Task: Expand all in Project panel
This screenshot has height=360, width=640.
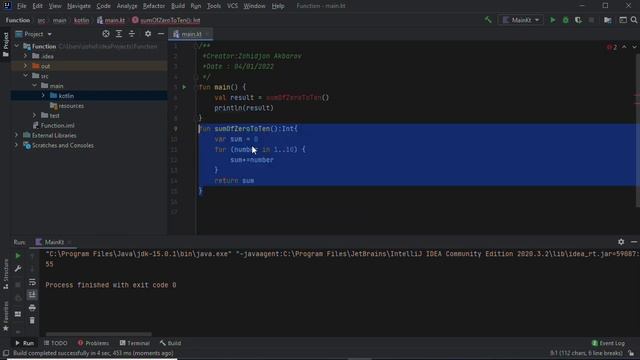Action: pyautogui.click(x=119, y=34)
